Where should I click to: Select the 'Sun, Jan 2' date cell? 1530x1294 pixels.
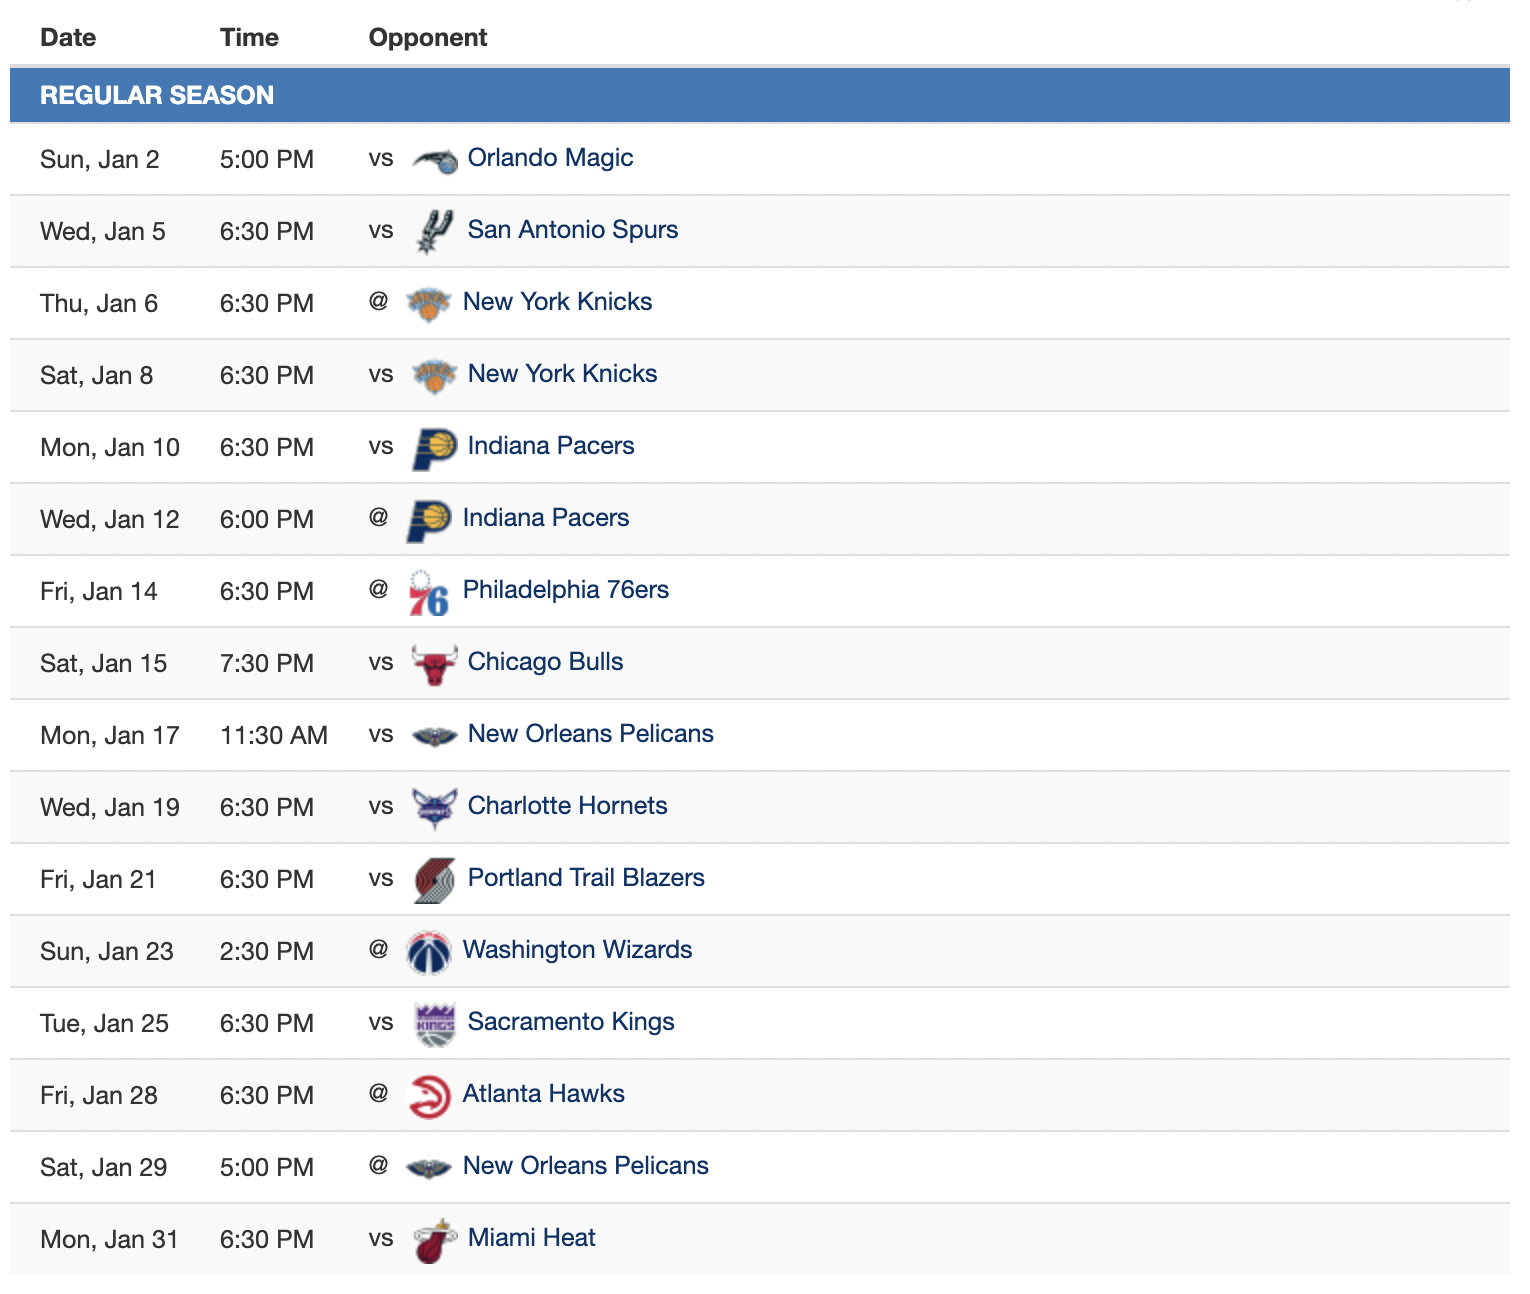click(x=100, y=160)
